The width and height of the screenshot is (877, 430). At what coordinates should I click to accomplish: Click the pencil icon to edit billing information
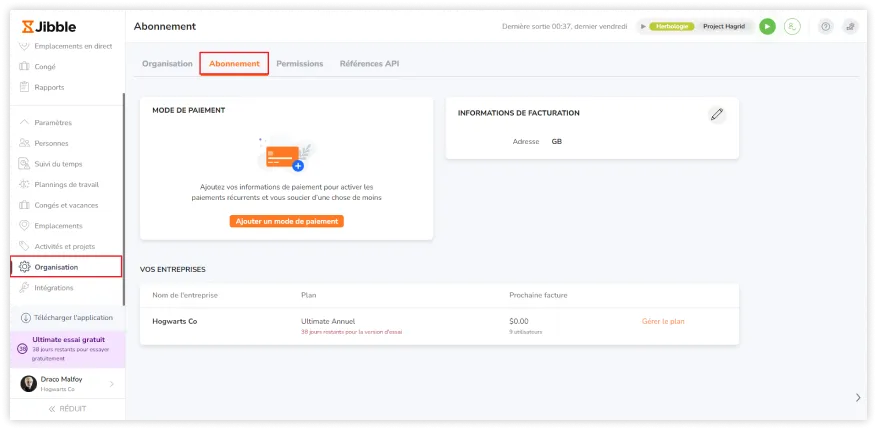716,114
